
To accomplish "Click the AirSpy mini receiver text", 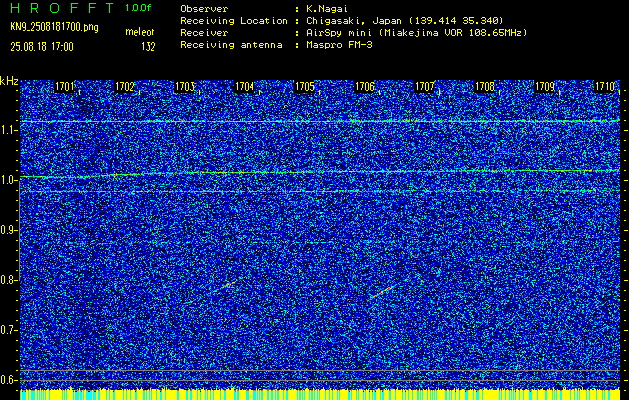I will [417, 32].
